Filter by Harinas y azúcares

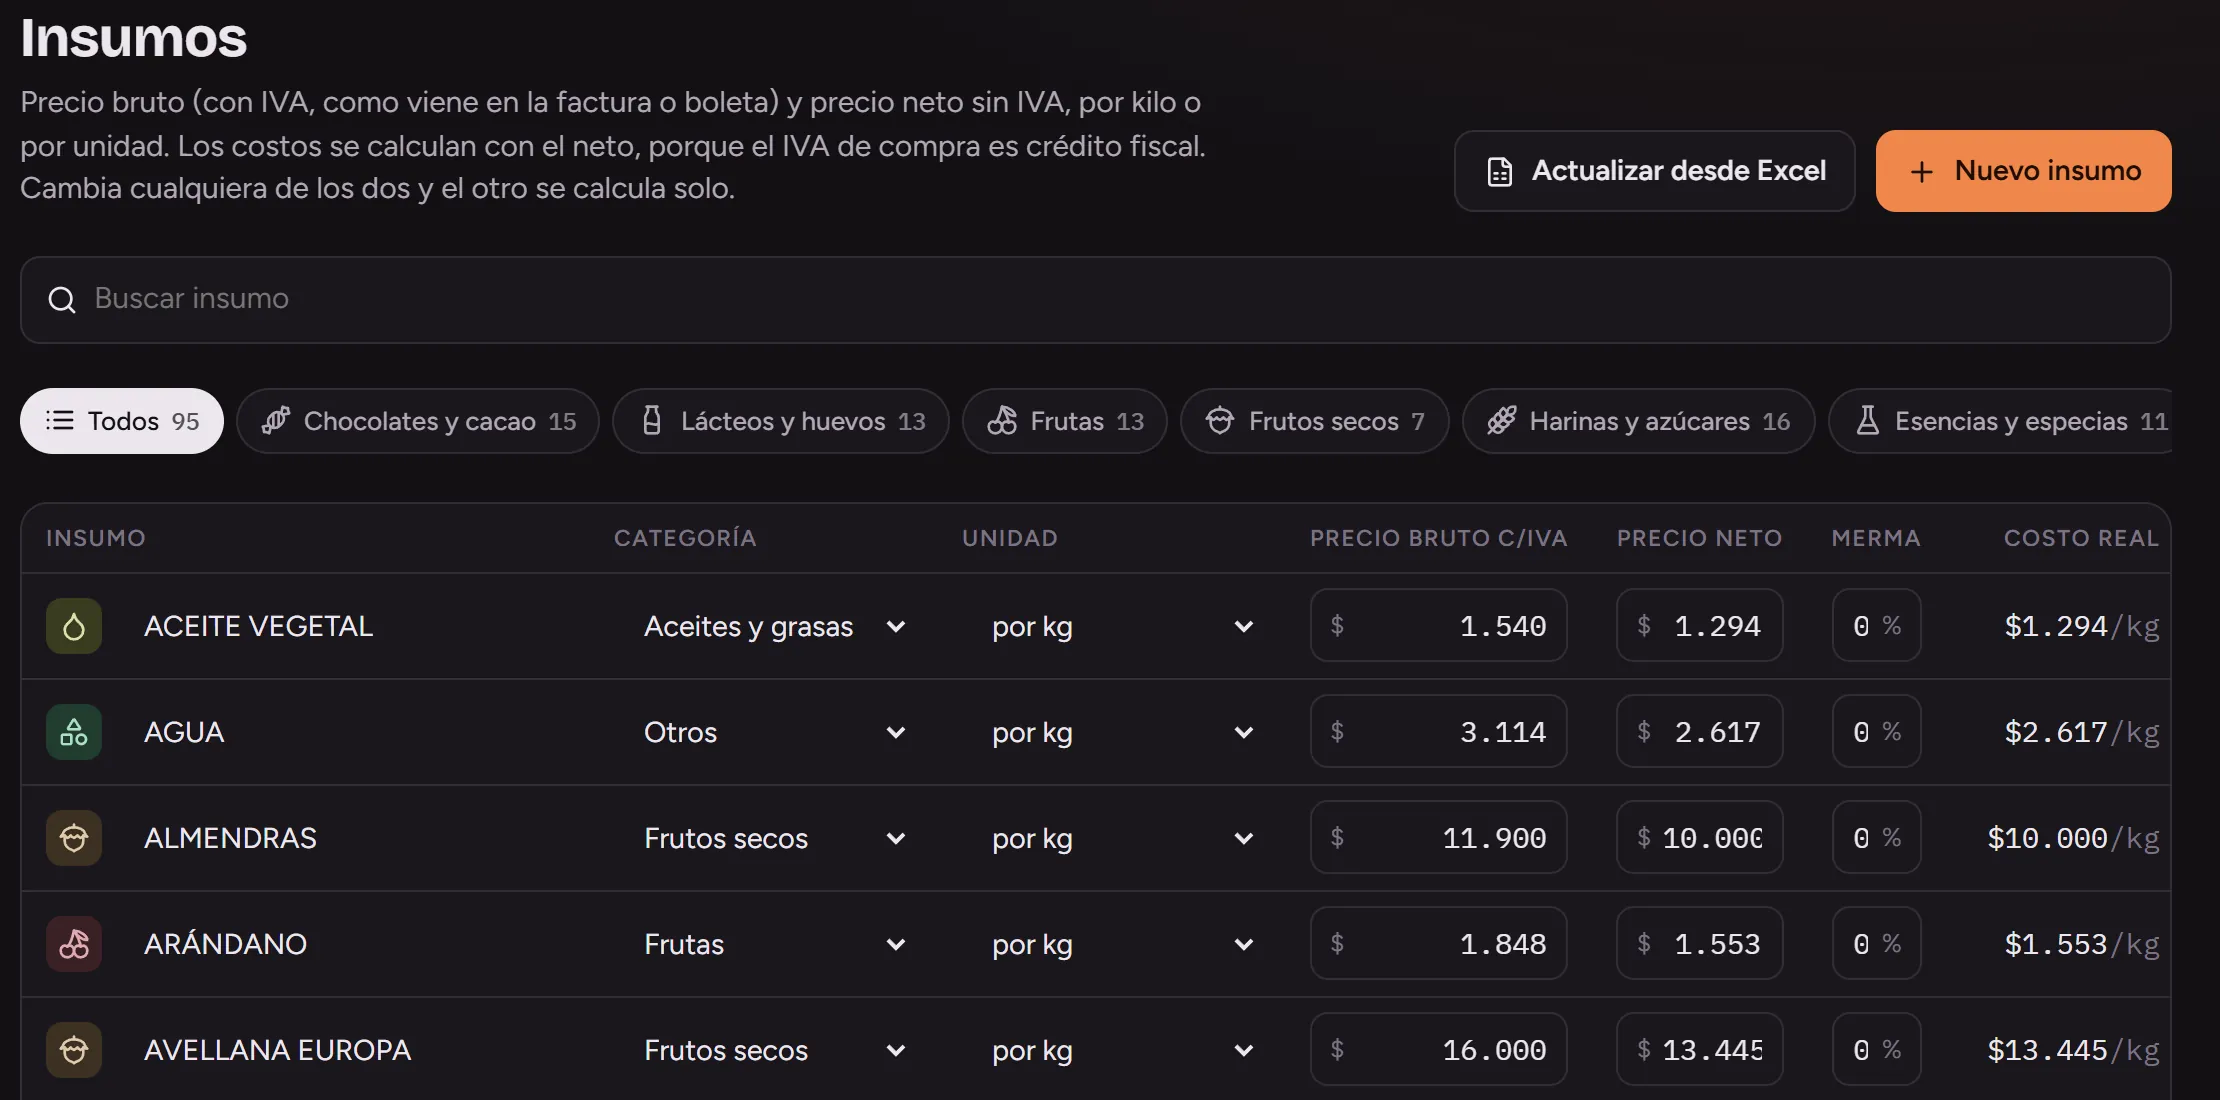coord(1639,421)
